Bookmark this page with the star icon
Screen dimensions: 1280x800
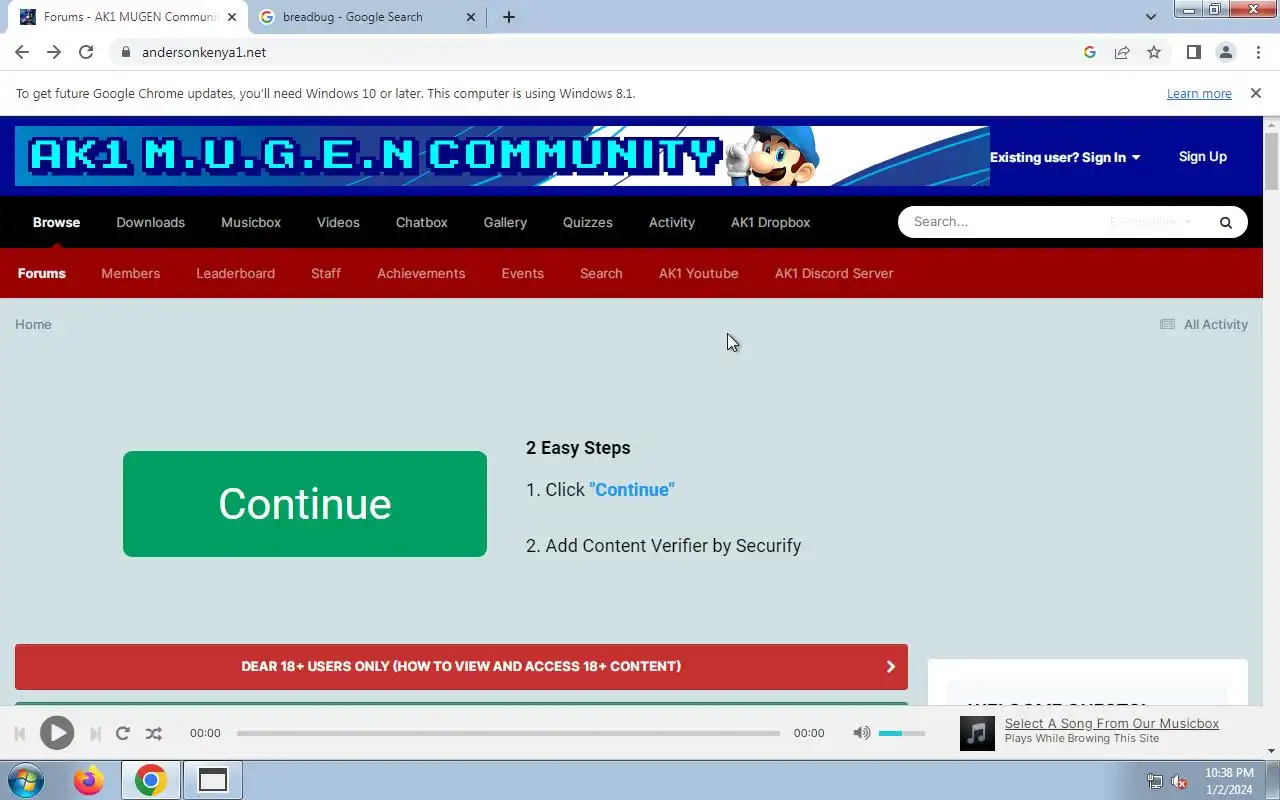tap(1154, 52)
